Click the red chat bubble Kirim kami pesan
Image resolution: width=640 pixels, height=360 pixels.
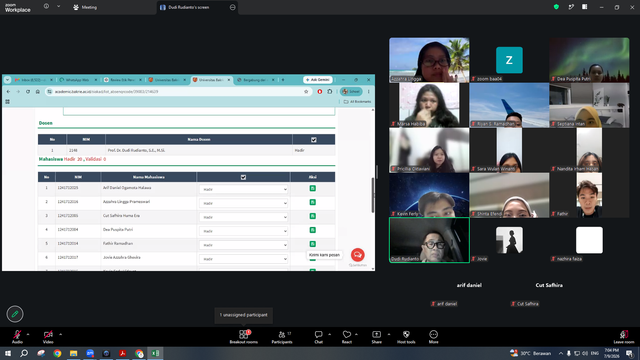[358, 255]
